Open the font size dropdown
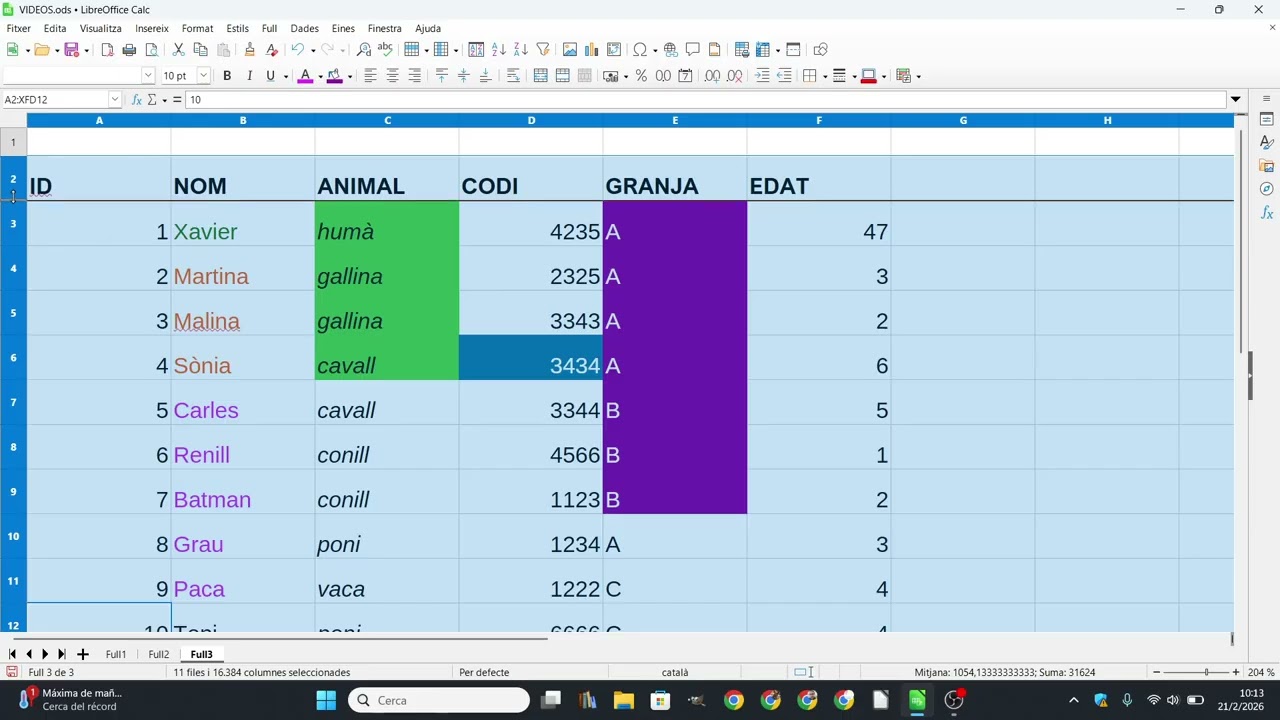This screenshot has width=1280, height=720. [x=203, y=76]
